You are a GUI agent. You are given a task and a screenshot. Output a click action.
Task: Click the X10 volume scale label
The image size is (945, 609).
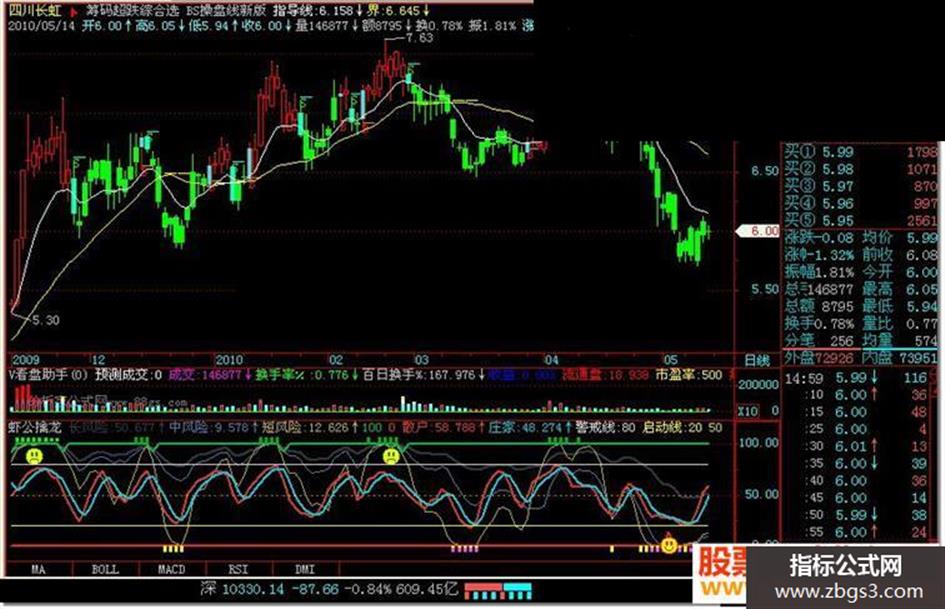coord(748,411)
